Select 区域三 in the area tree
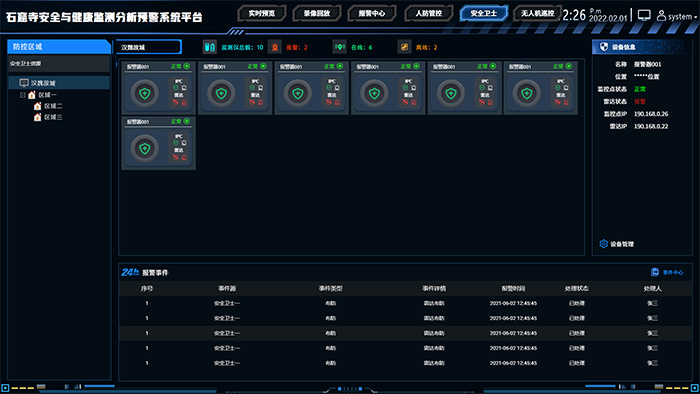This screenshot has width=700, height=394. click(x=53, y=117)
